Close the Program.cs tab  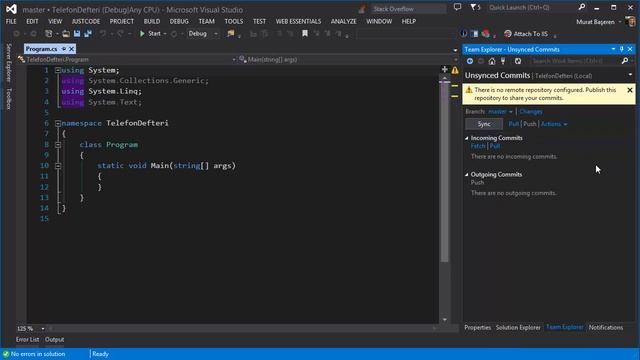point(71,49)
